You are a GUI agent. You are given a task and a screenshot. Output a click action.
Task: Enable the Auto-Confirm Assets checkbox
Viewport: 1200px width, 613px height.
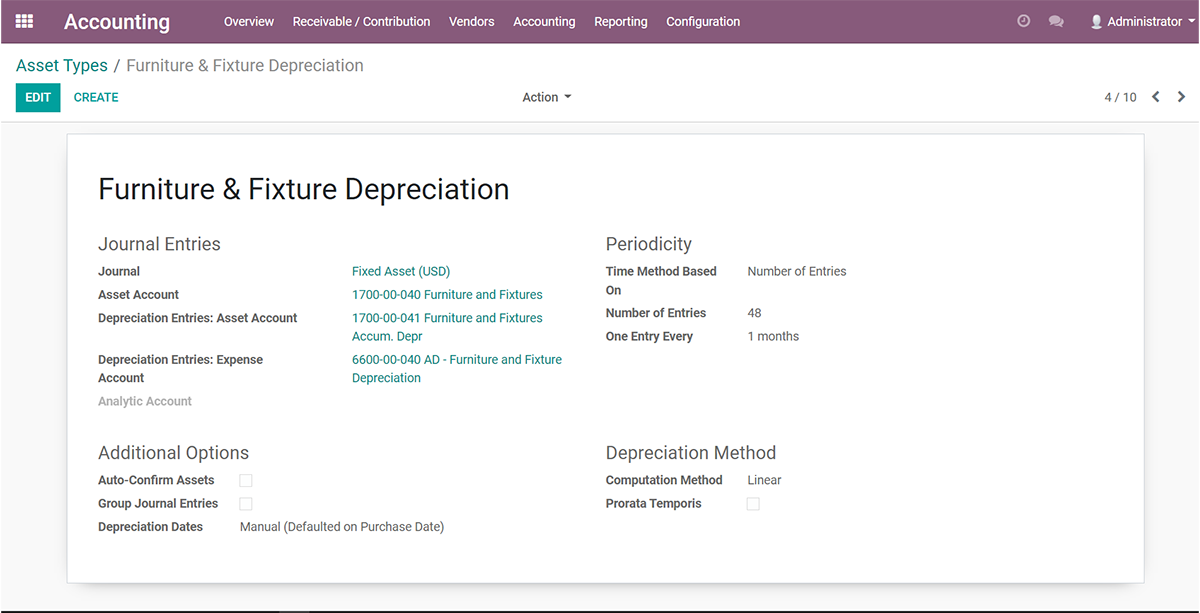point(246,481)
